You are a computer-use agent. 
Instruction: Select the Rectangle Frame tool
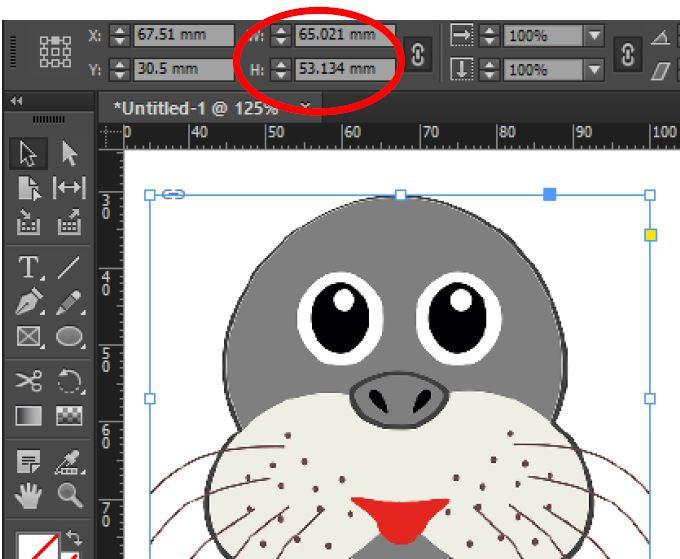click(29, 337)
